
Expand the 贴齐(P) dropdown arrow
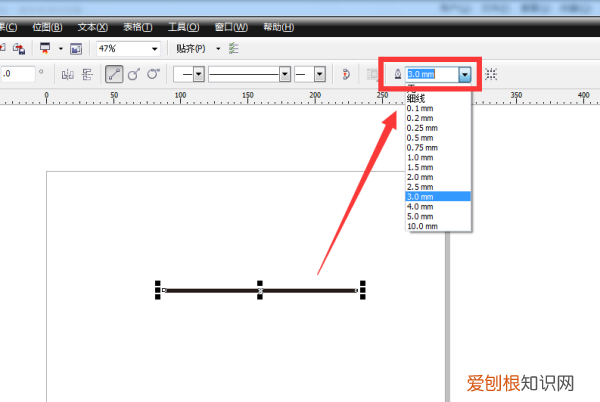tap(218, 49)
